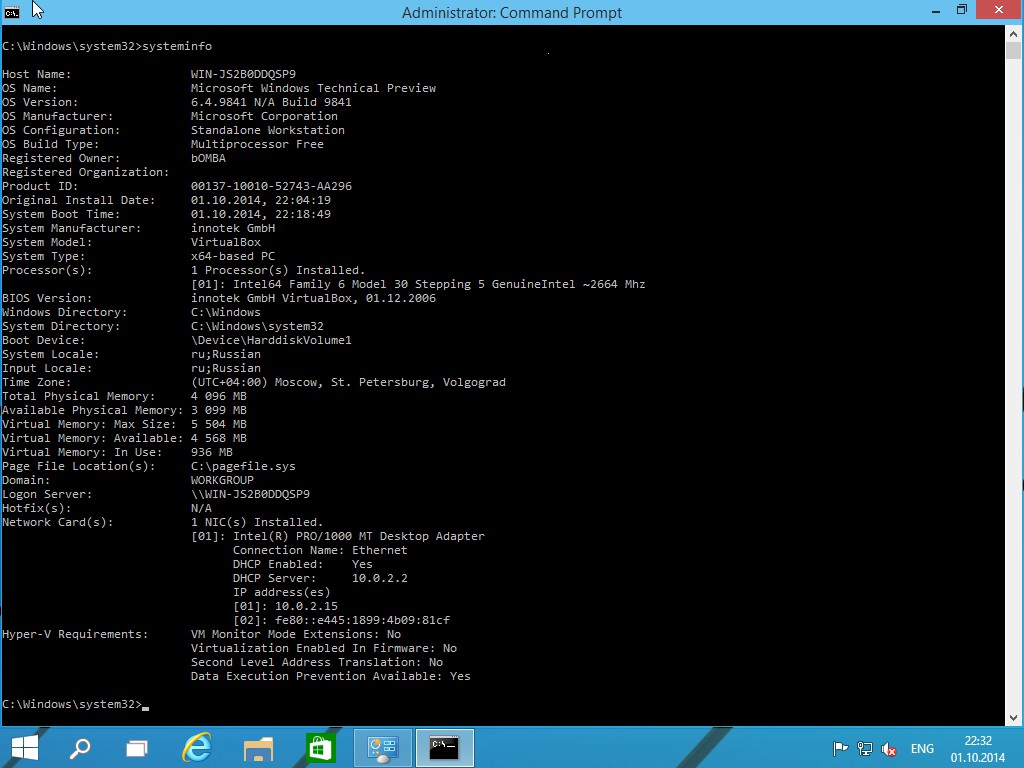This screenshot has width=1024, height=768.
Task: Open the Search magnifier on taskbar
Action: pos(80,748)
